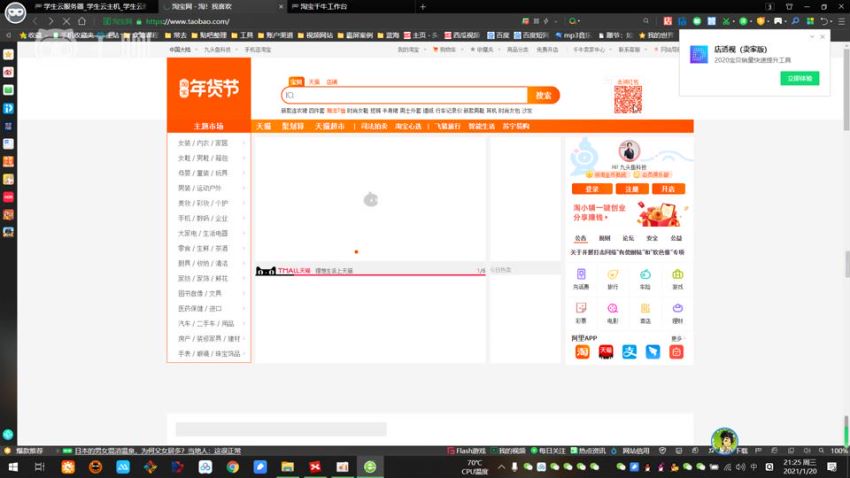Image resolution: width=850 pixels, height=478 pixels.
Task: Click the browser address bar URL
Action: pyautogui.click(x=188, y=21)
